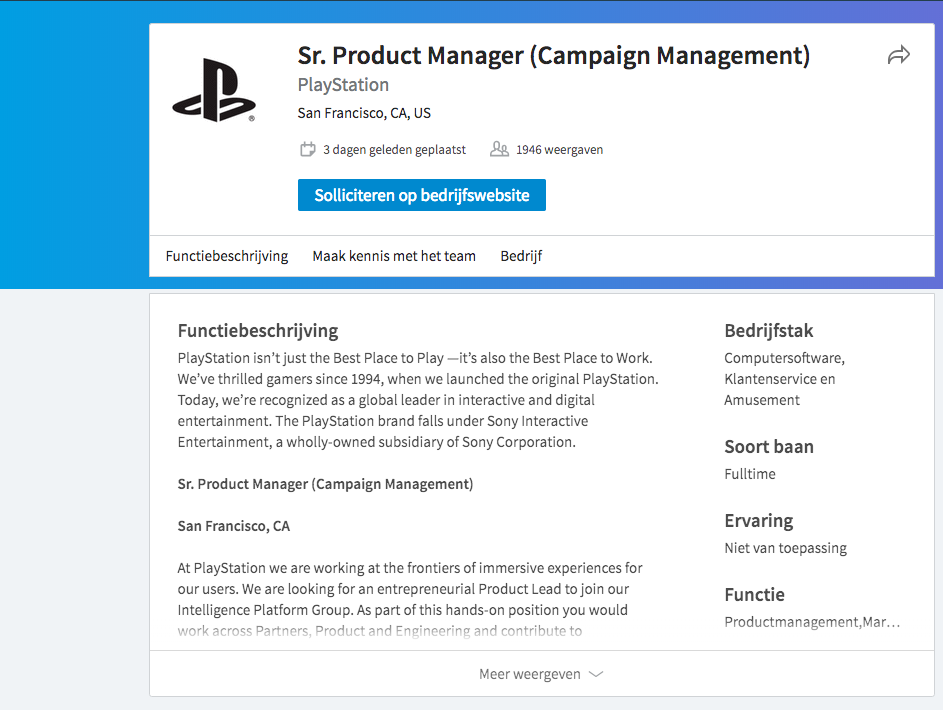Click the Bedrijfstak section heading
Image resolution: width=943 pixels, height=710 pixels.
click(x=769, y=331)
